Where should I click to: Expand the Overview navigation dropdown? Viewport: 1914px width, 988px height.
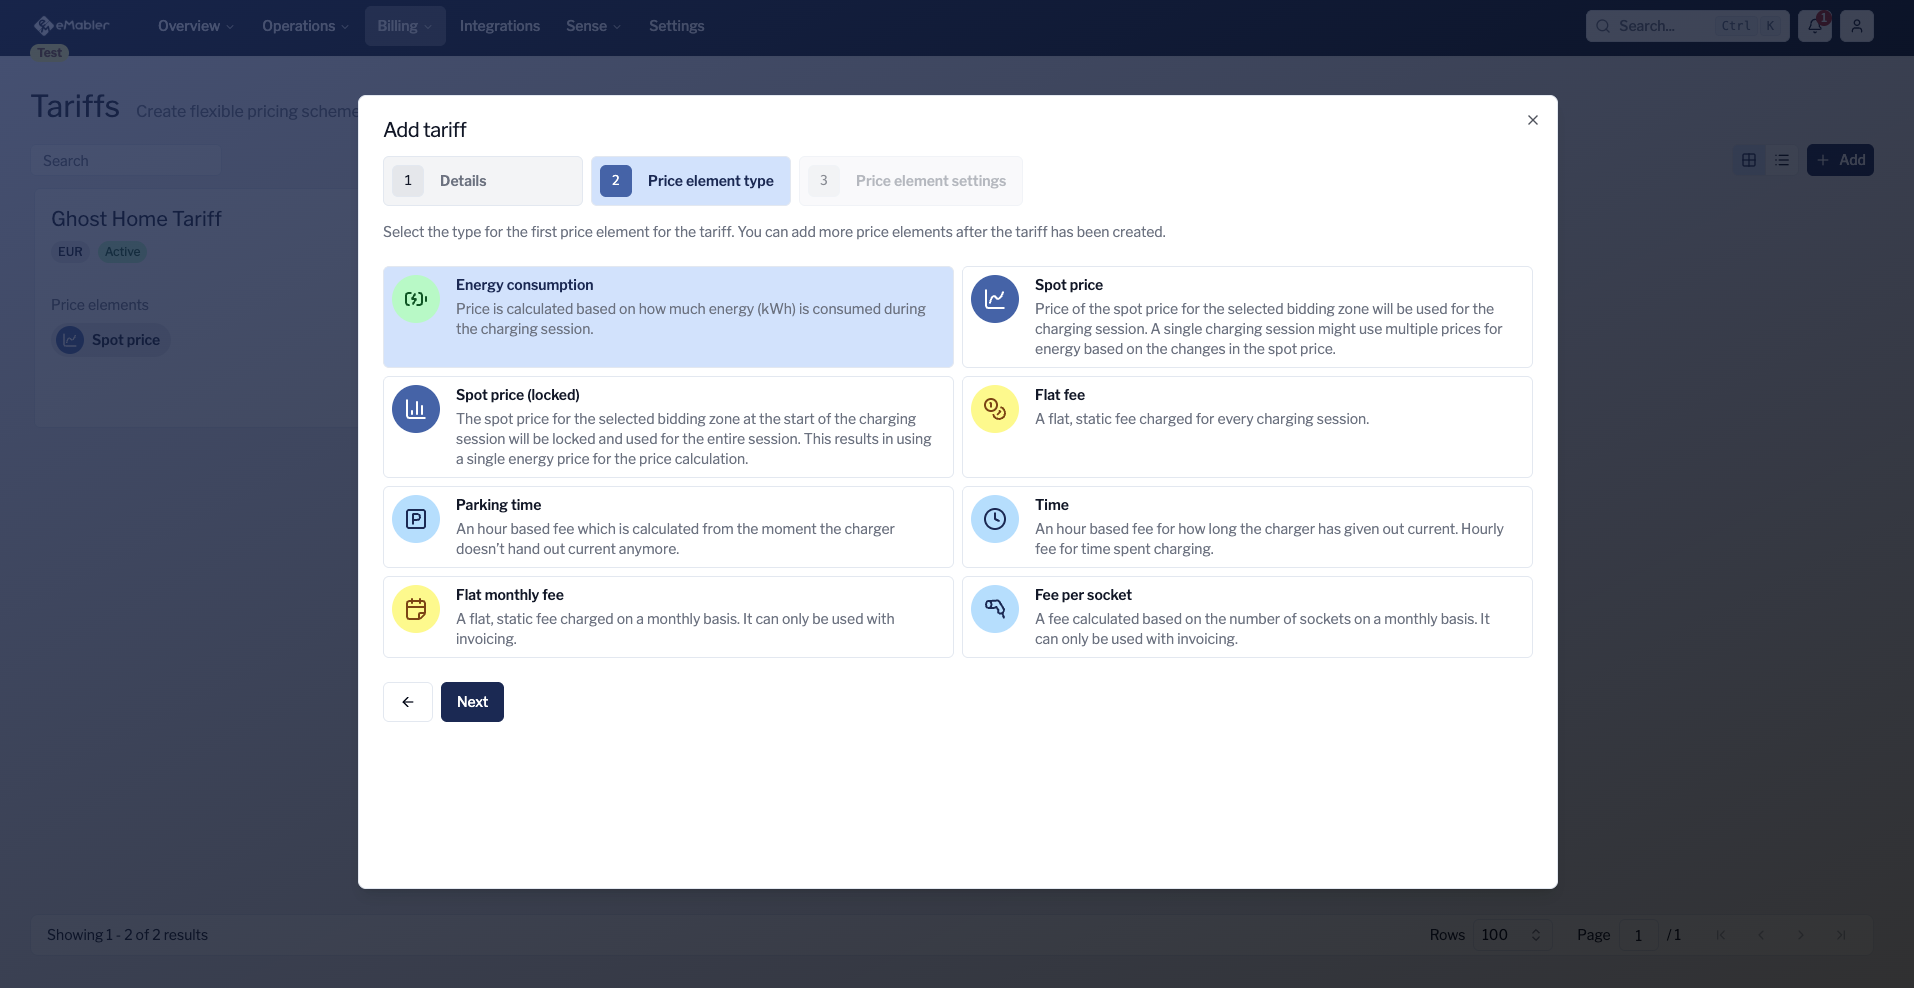[x=195, y=26]
